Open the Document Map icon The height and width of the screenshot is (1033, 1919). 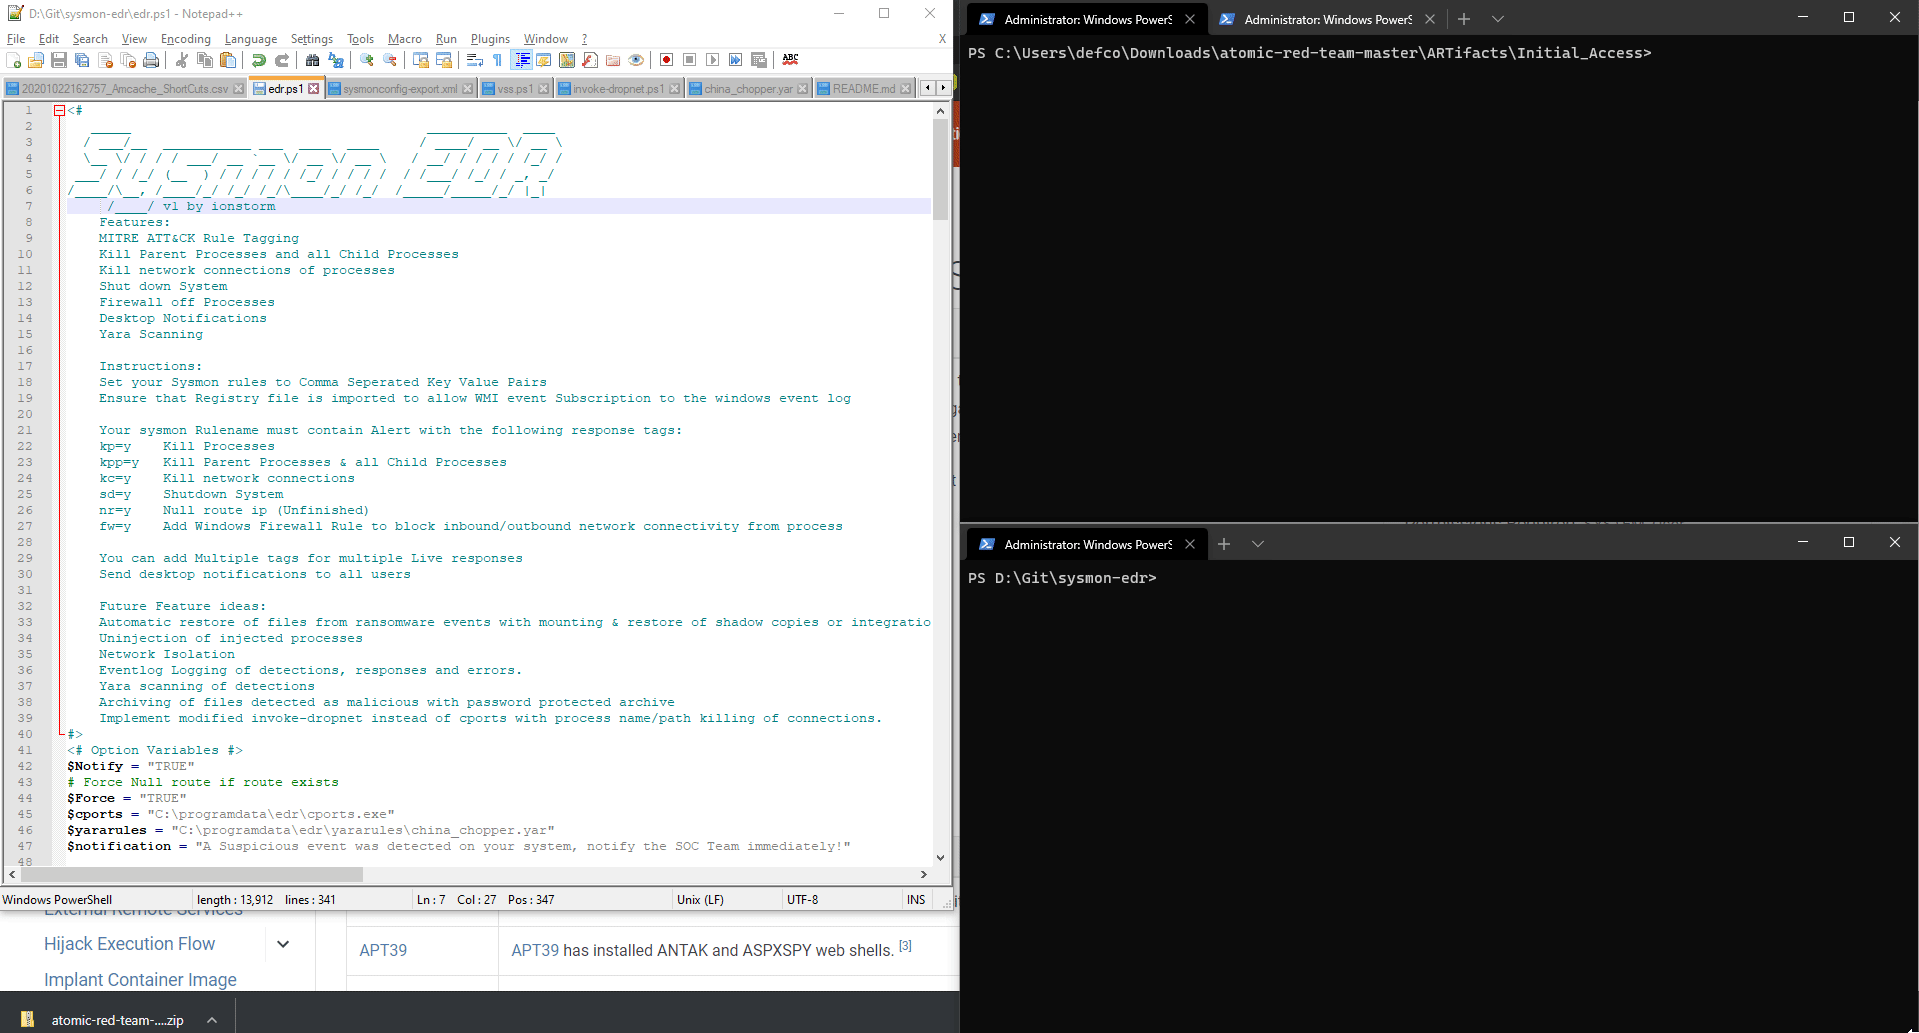(567, 61)
